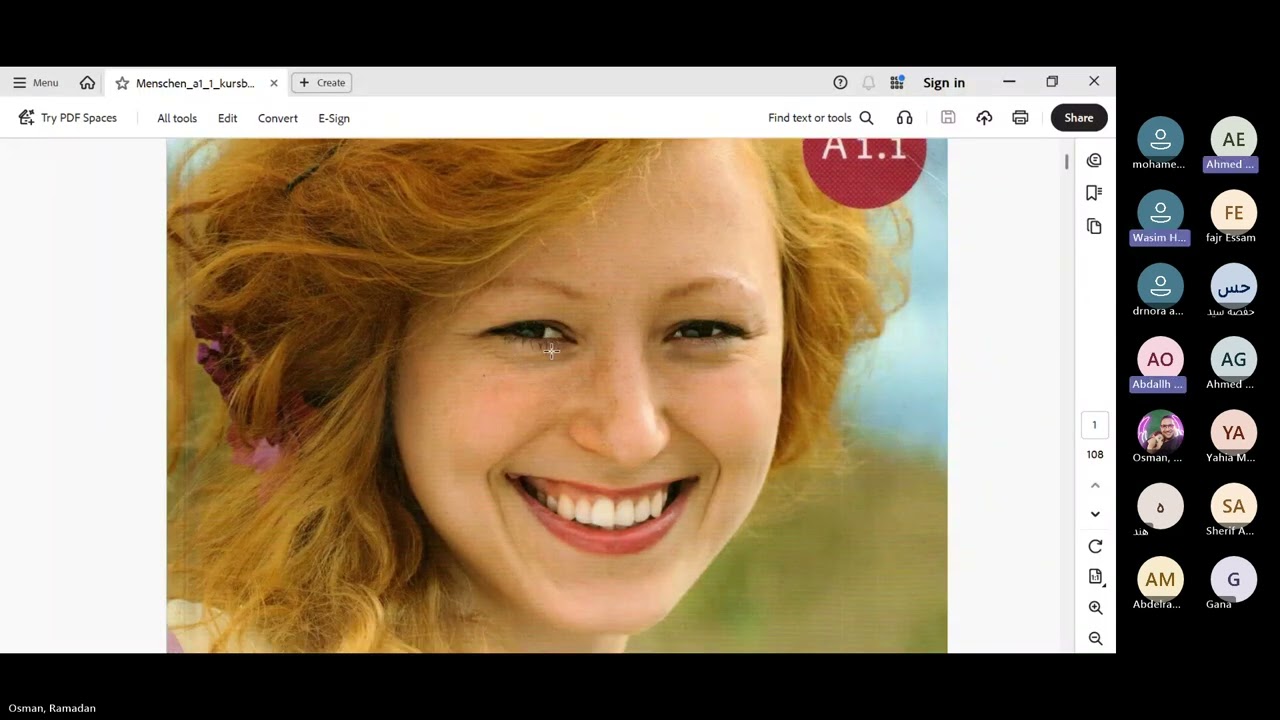Select Osman participant photo avatar

[x=1160, y=433]
